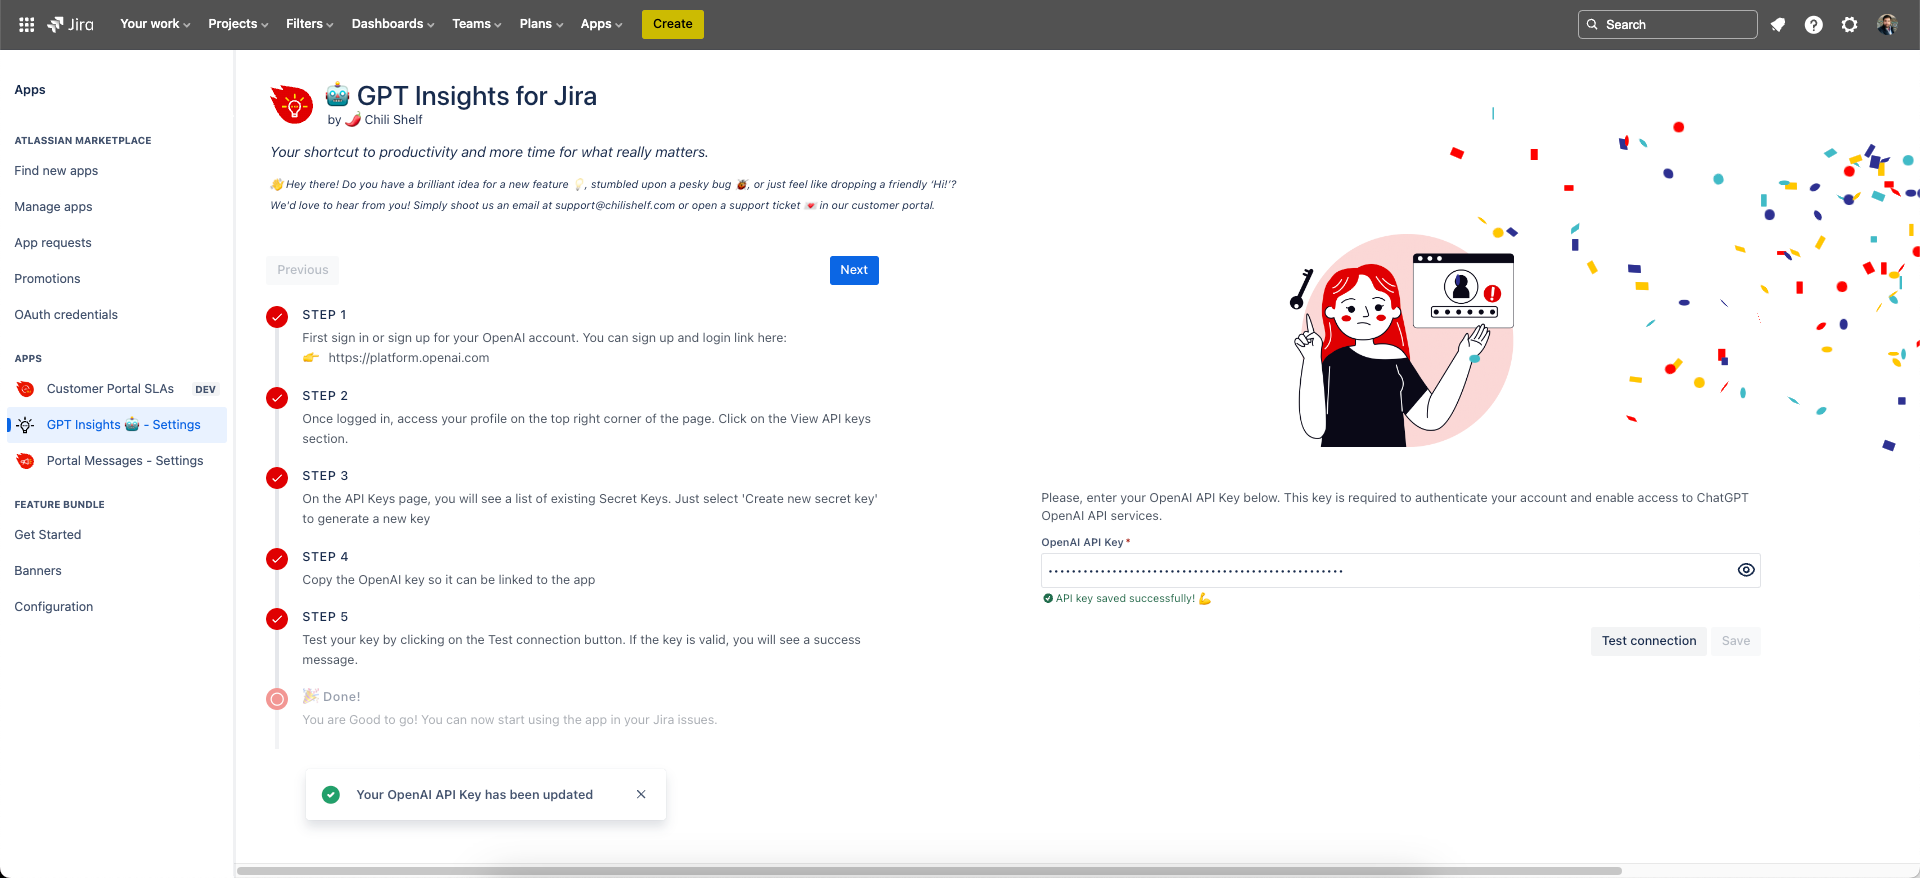The image size is (1920, 878).
Task: Open the app switcher grid icon
Action: (27, 24)
